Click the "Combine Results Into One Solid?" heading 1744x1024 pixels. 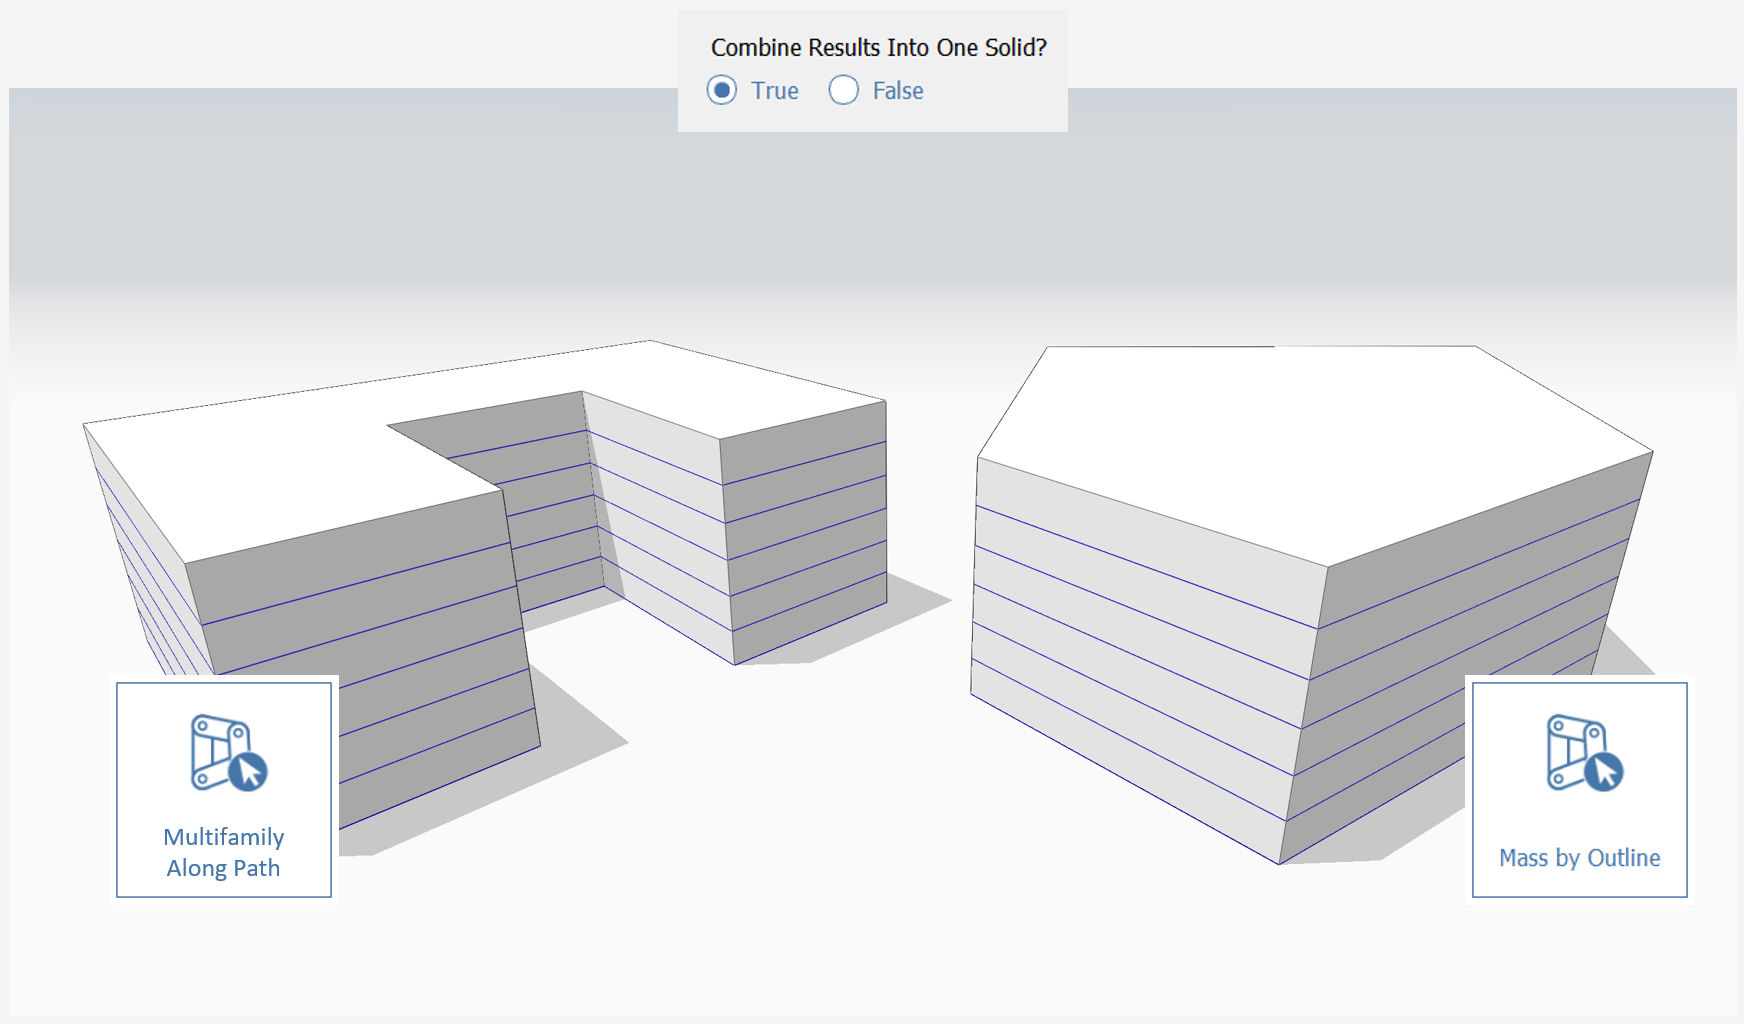click(x=878, y=48)
